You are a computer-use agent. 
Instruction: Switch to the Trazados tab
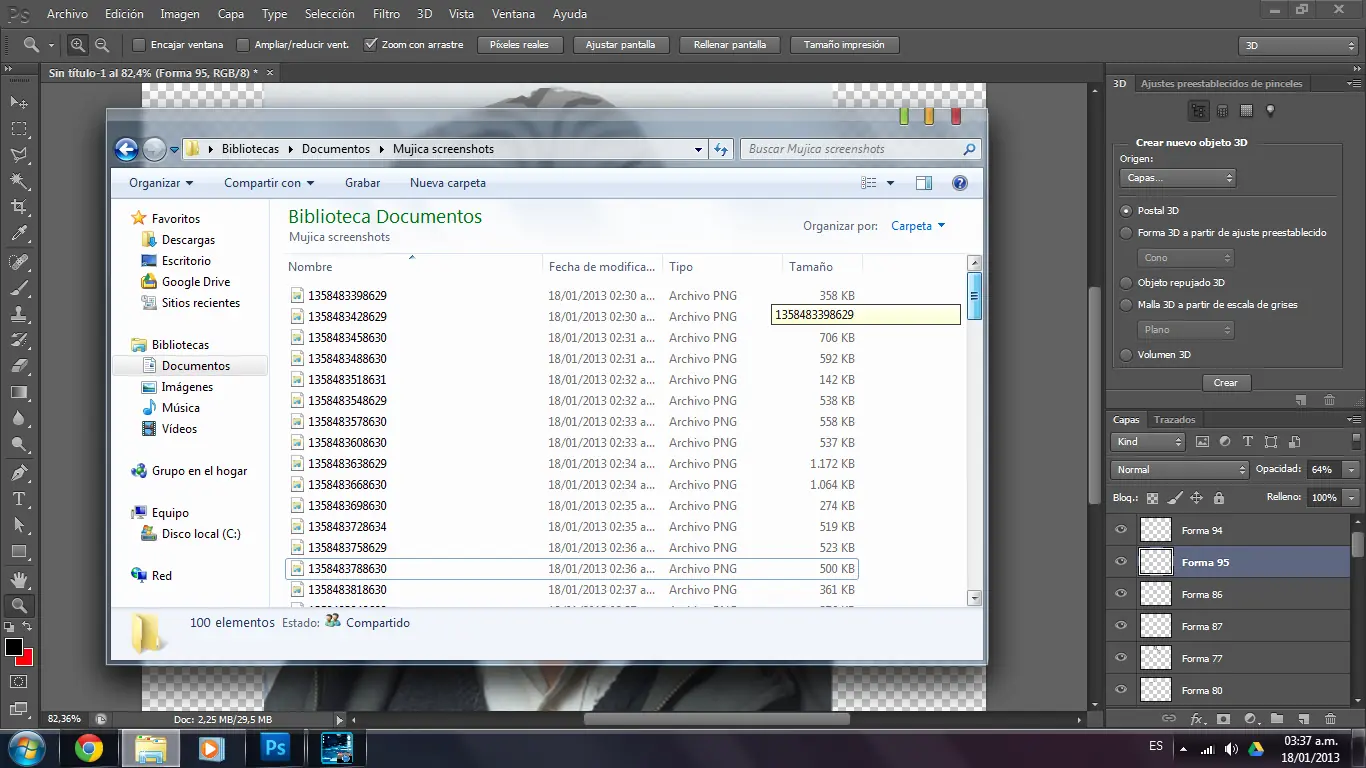pyautogui.click(x=1174, y=420)
